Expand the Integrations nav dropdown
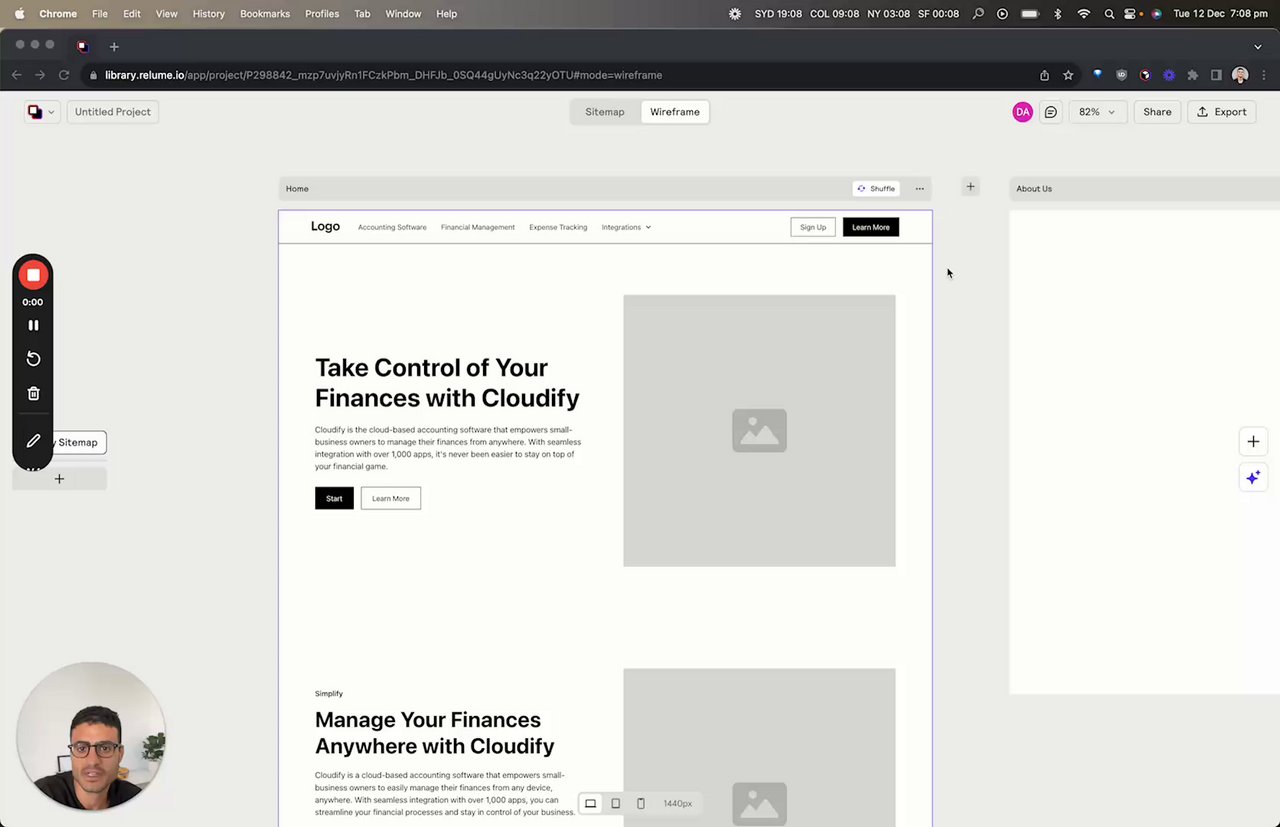Image resolution: width=1280 pixels, height=827 pixels. (x=626, y=227)
